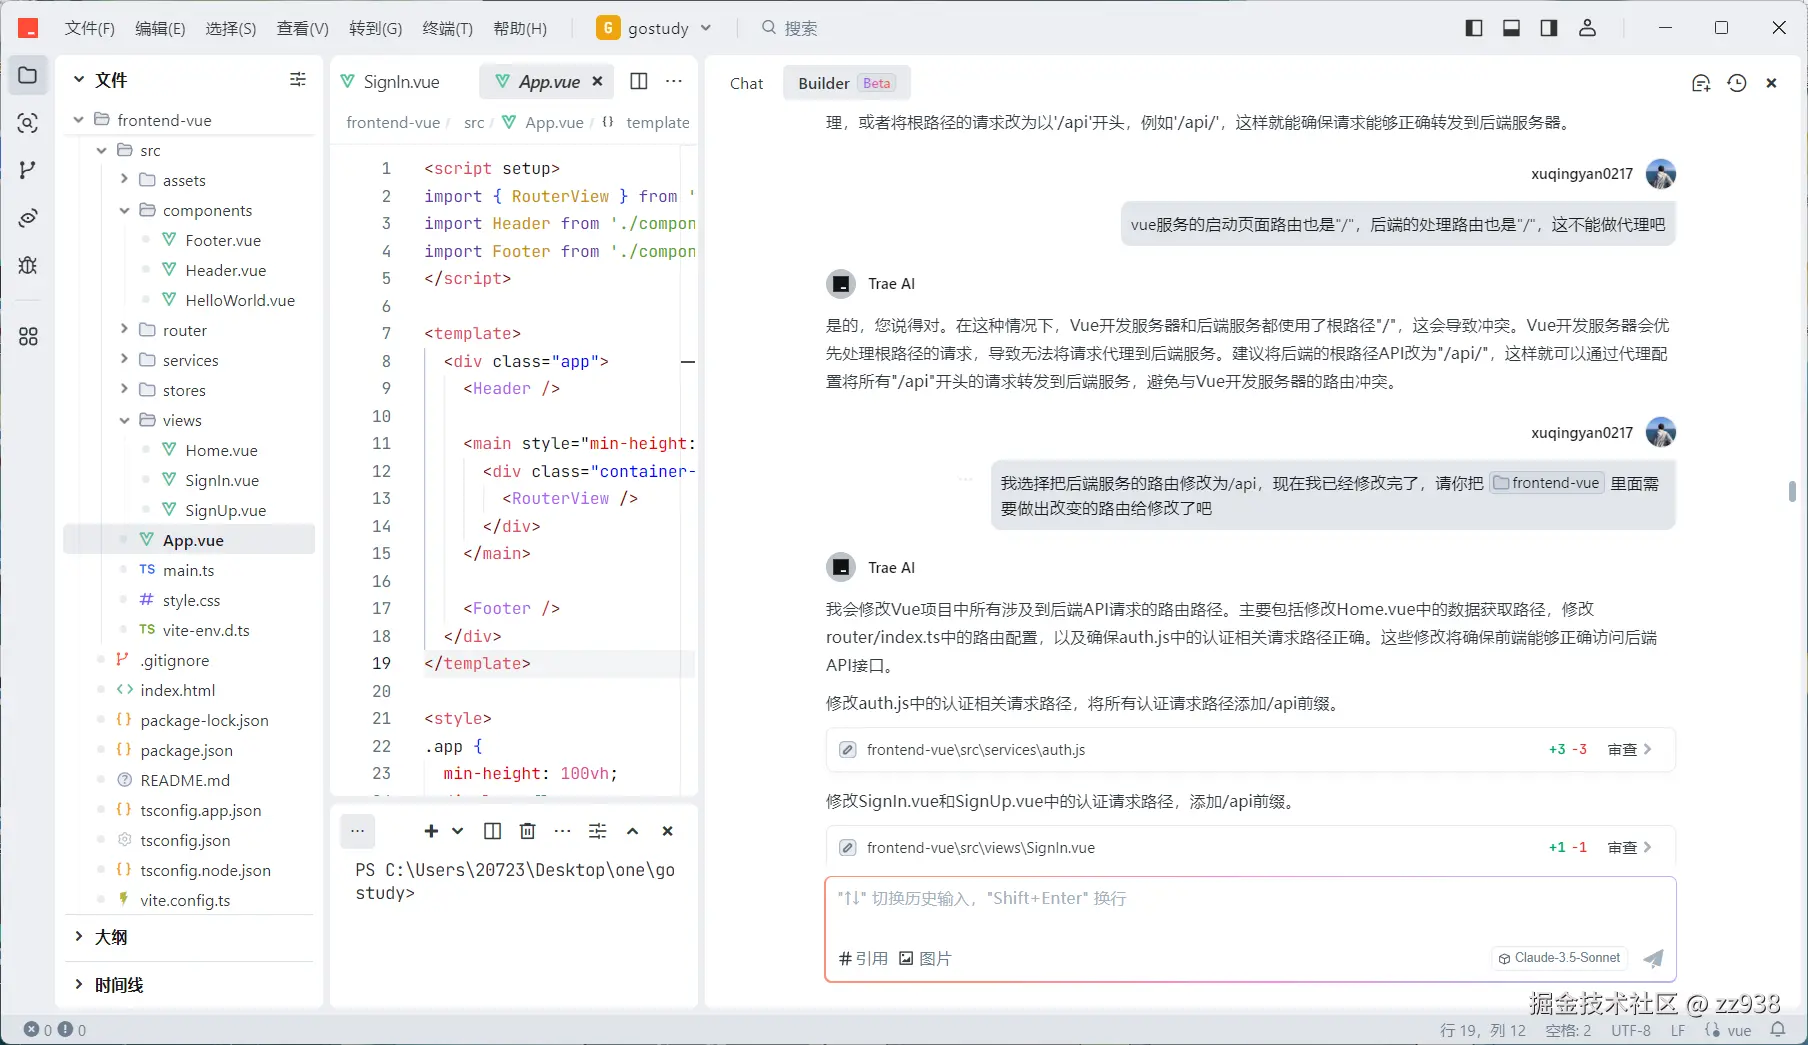This screenshot has height=1045, width=1808.
Task: Open terminal more actions ellipsis
Action: [x=563, y=831]
